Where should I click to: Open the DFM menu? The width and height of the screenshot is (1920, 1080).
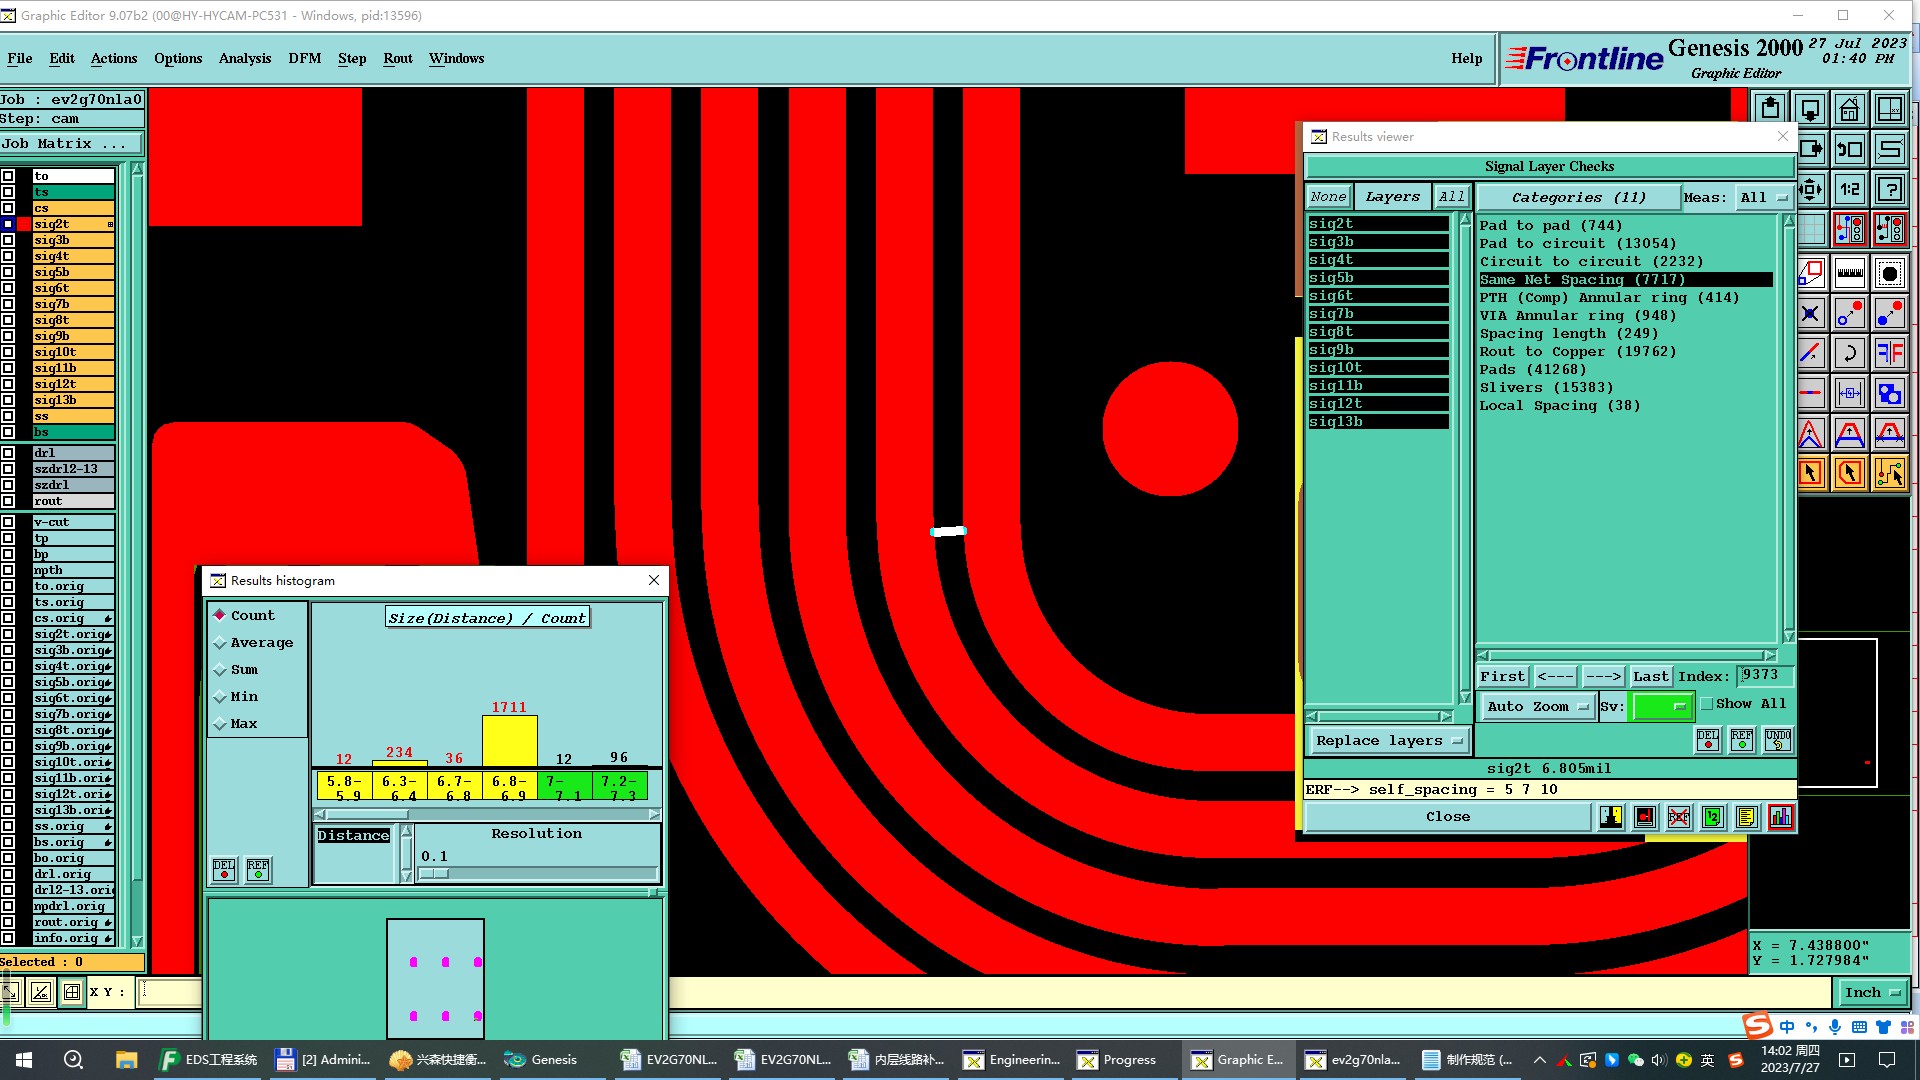pos(304,58)
